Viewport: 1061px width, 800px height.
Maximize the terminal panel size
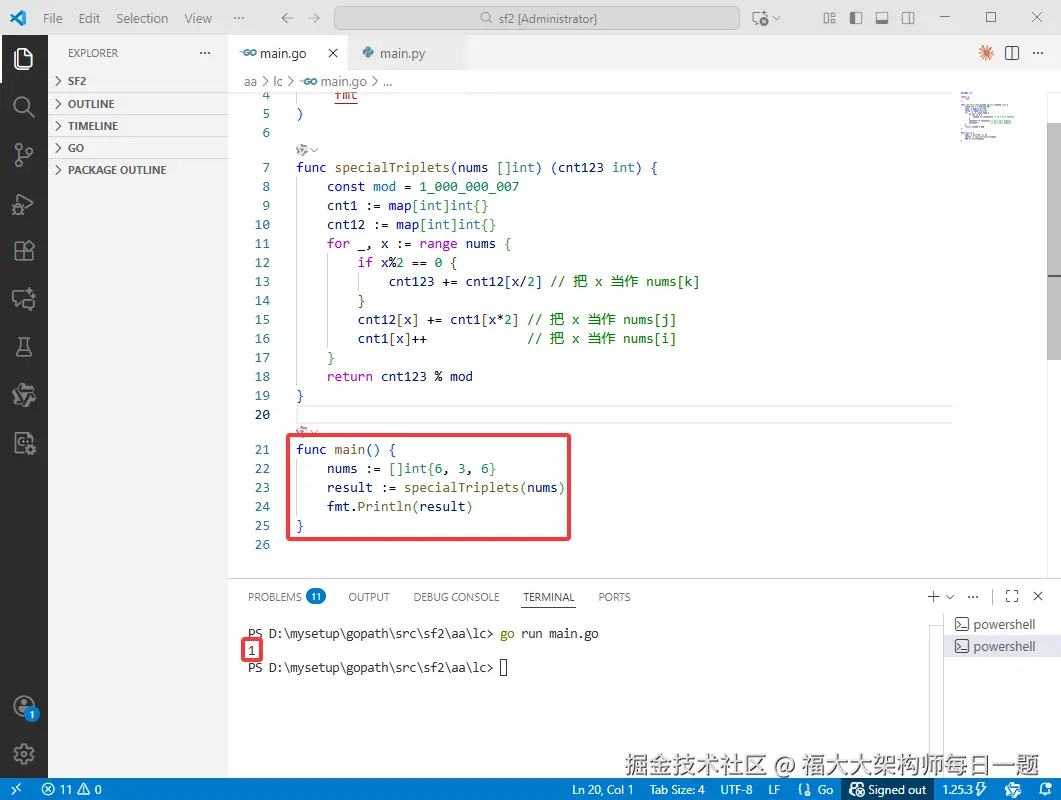pos(1012,596)
